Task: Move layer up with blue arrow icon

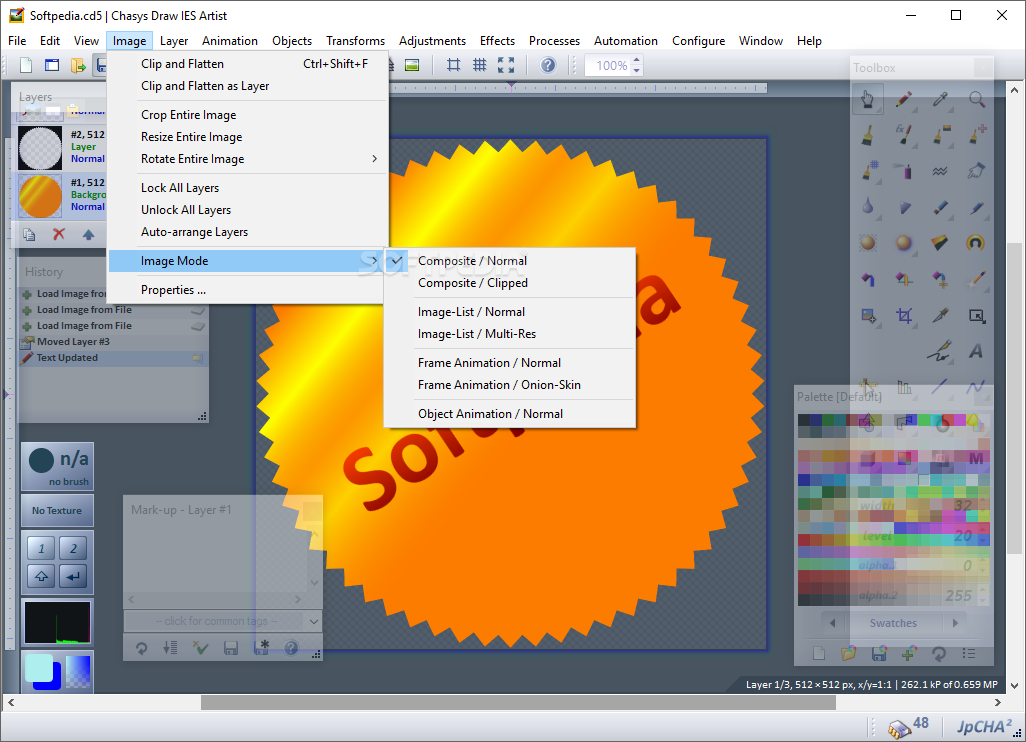Action: pyautogui.click(x=88, y=234)
